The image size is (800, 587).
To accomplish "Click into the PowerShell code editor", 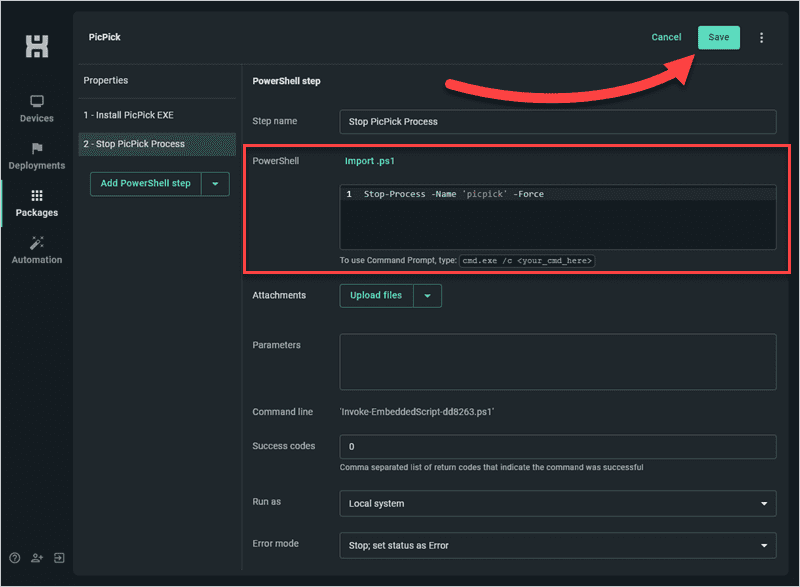I will 558,217.
